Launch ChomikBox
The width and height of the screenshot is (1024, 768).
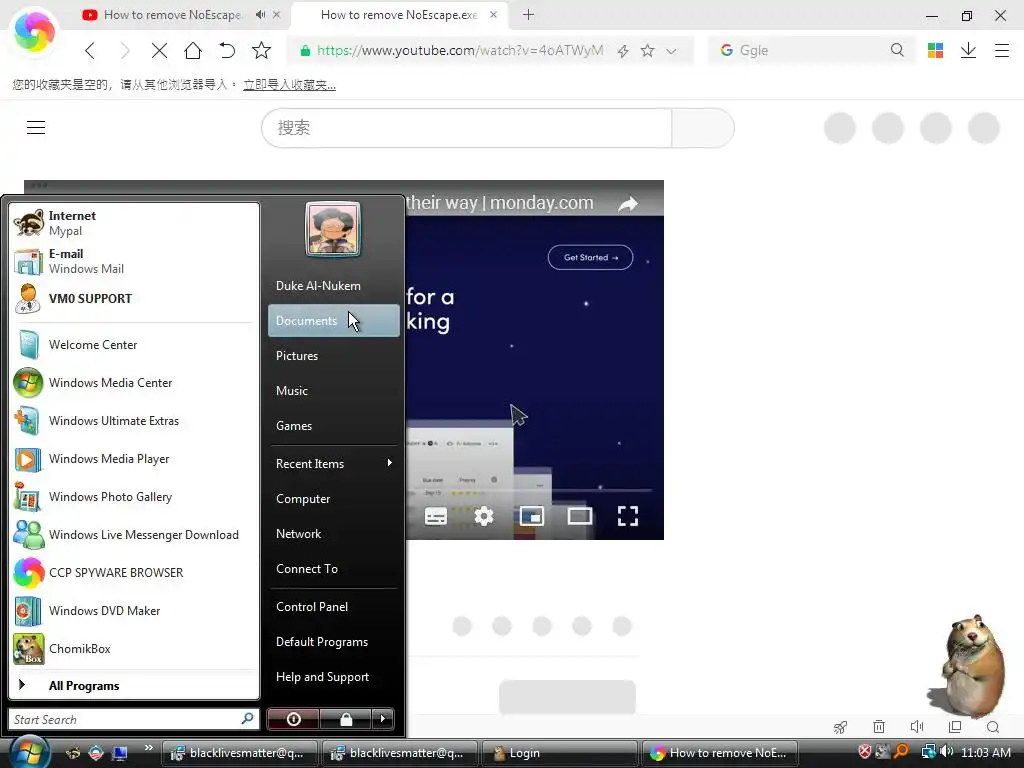(133, 648)
